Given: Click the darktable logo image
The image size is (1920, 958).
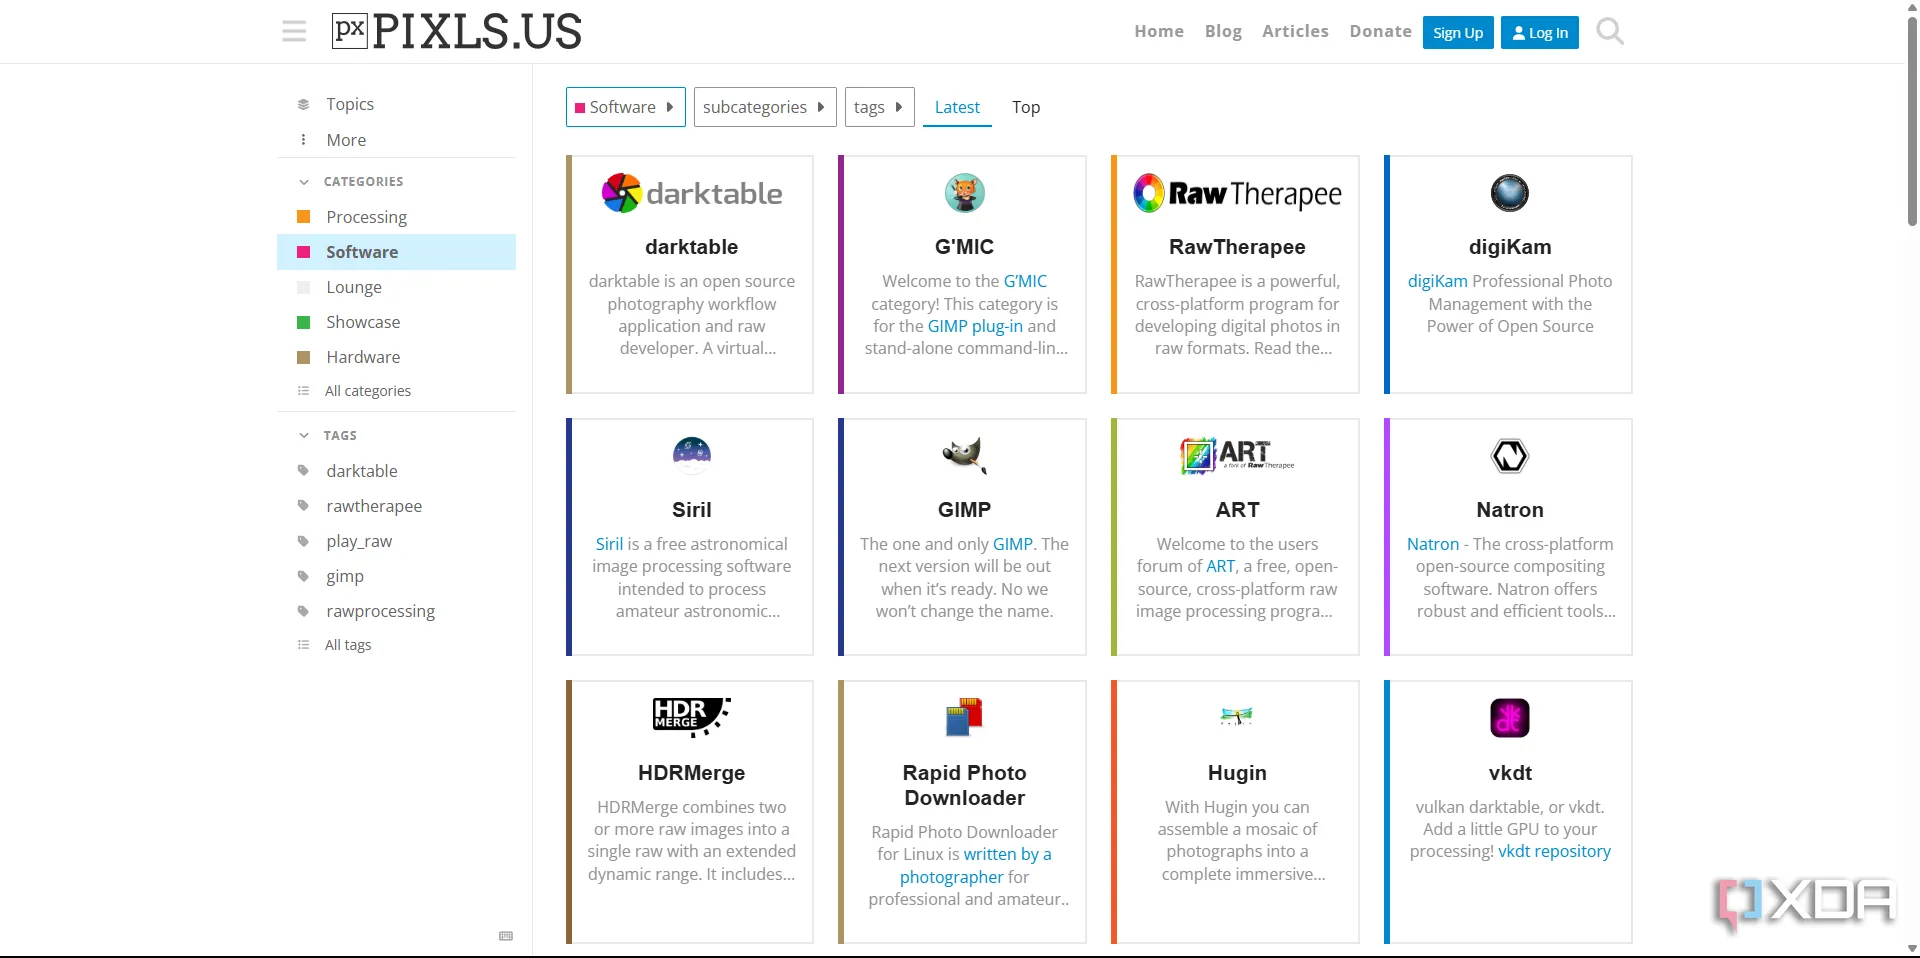Looking at the screenshot, I should [x=692, y=193].
